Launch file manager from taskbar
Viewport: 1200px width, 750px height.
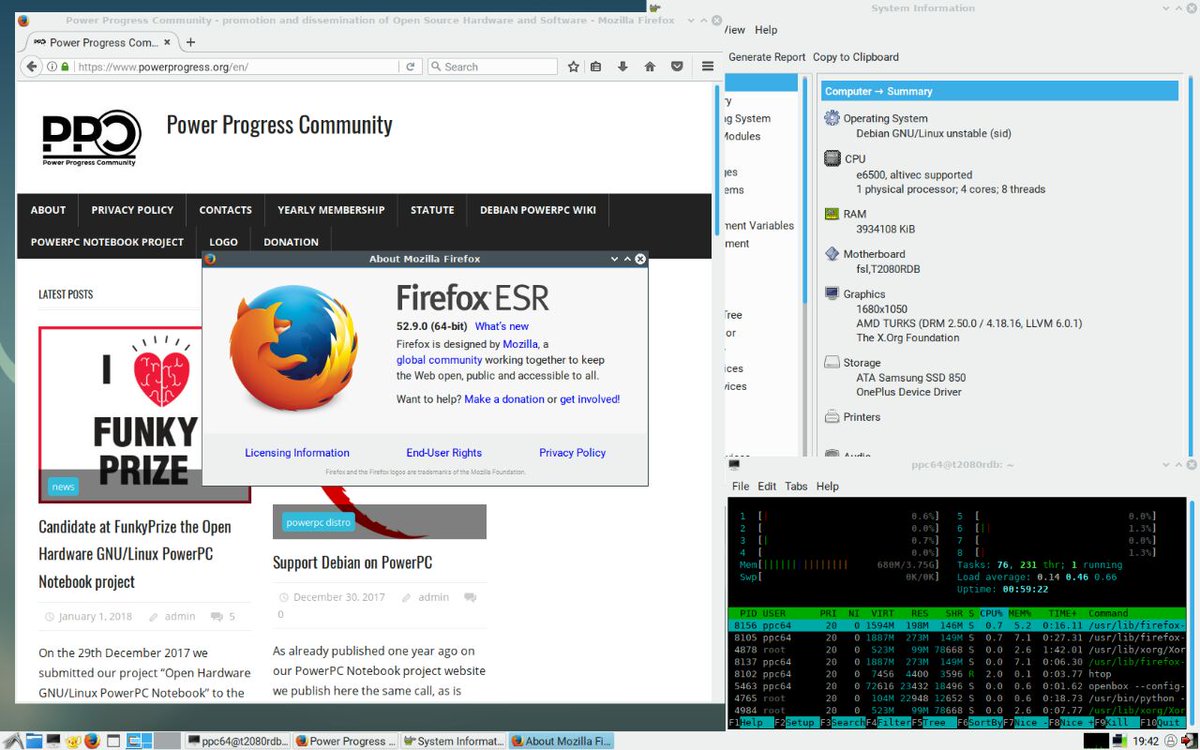(x=35, y=741)
